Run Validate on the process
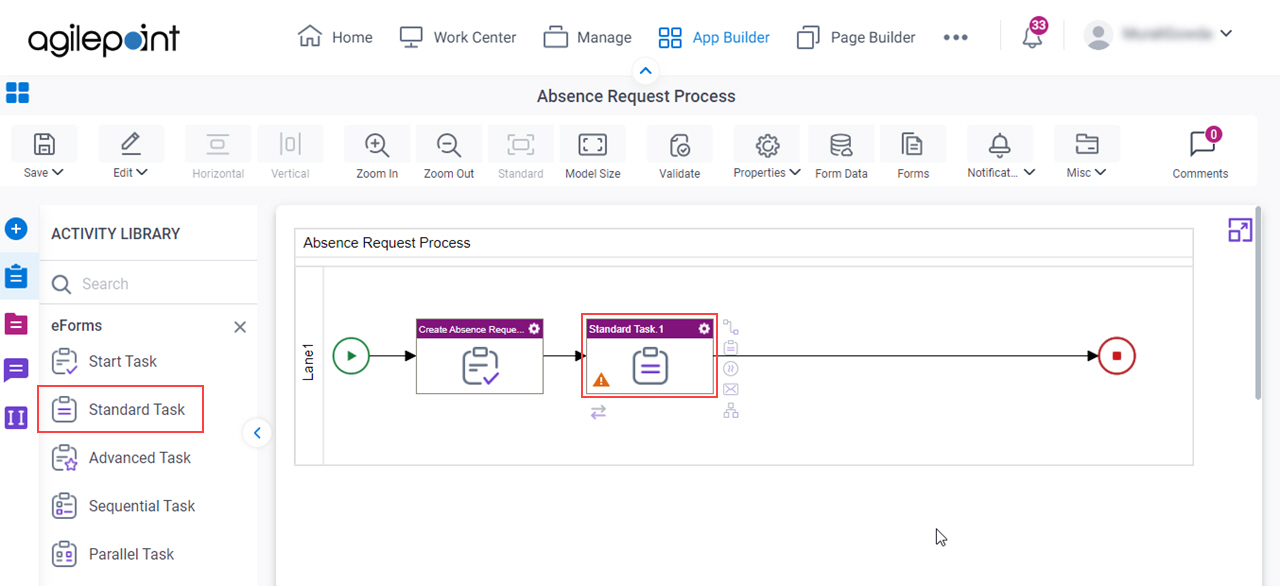 pos(680,145)
